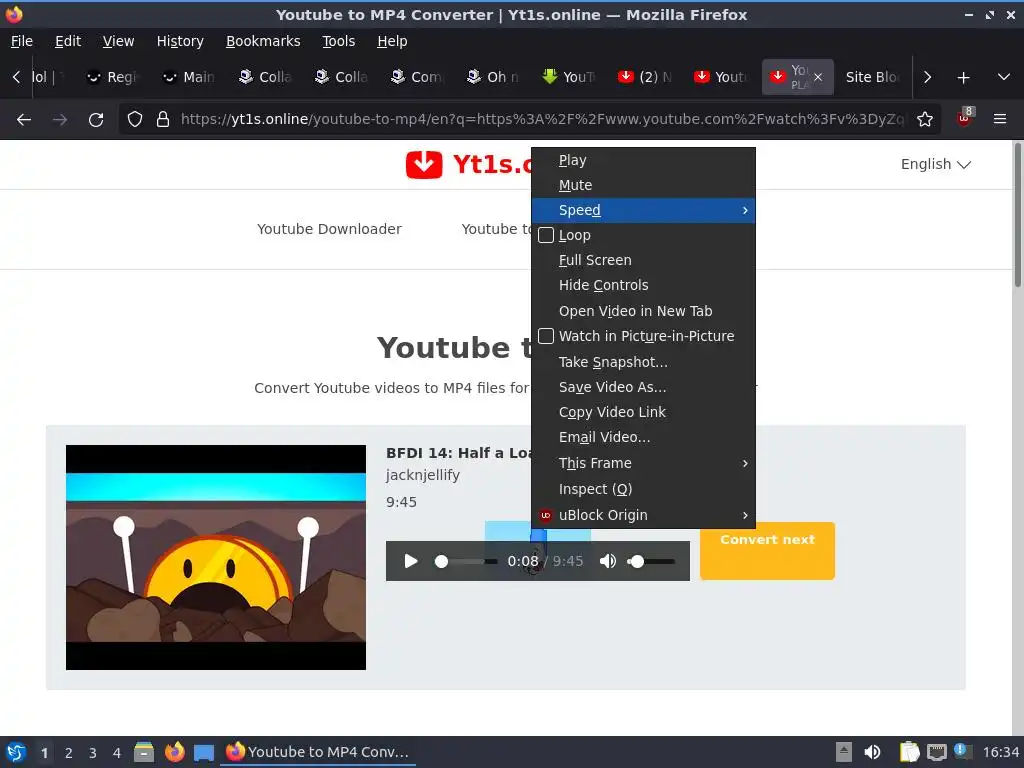Screen dimensions: 1024x768
Task: Switch to the (2) N tab
Action: click(x=645, y=77)
